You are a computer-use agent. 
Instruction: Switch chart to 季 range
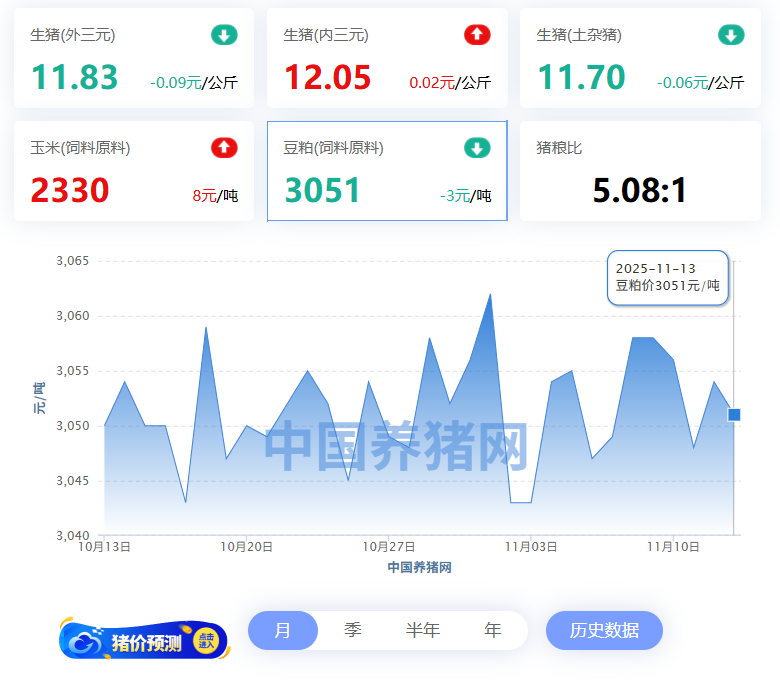click(352, 631)
